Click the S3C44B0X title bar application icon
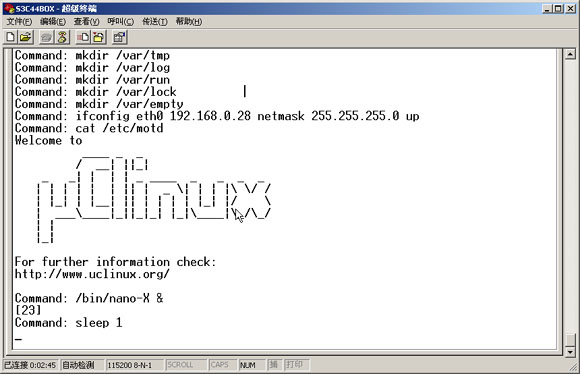 tap(9, 9)
